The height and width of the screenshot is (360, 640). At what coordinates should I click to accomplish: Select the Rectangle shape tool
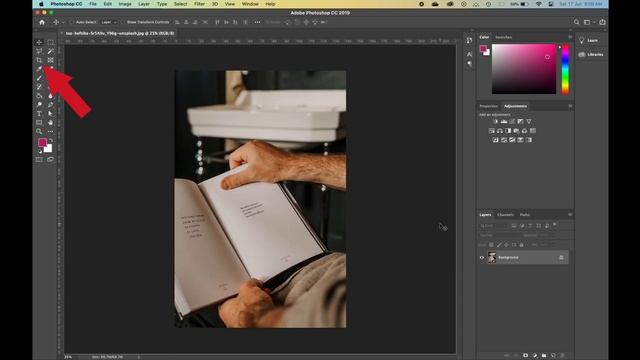39,122
